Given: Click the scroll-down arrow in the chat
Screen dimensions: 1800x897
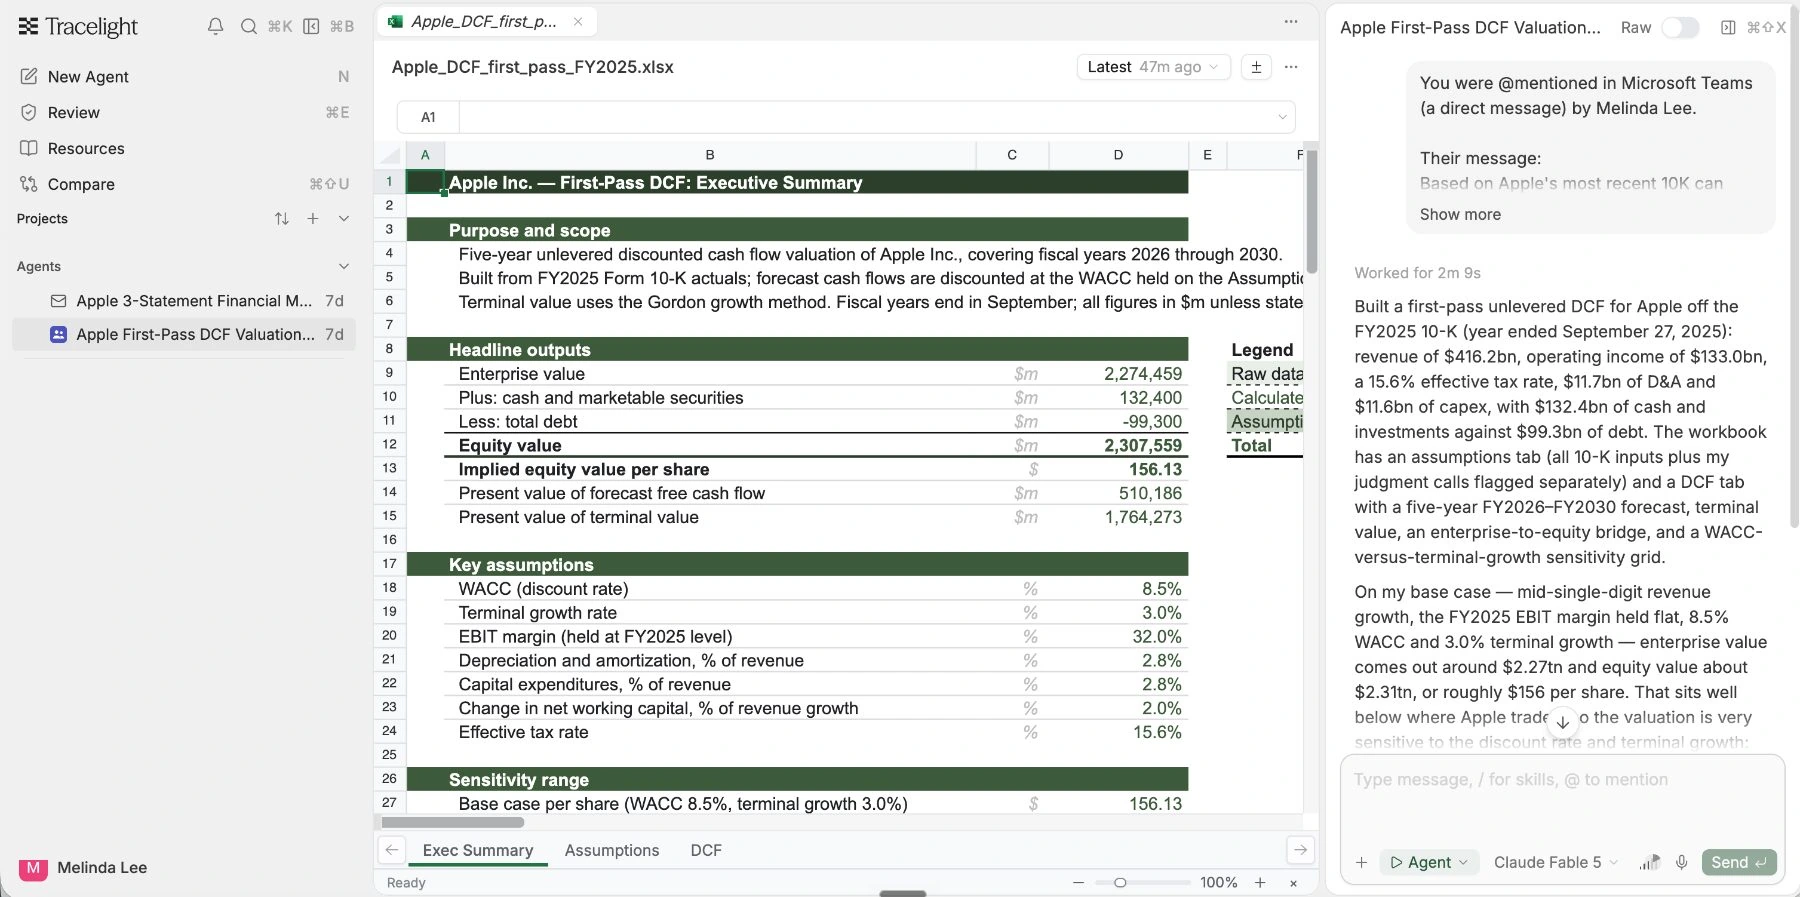Looking at the screenshot, I should (1562, 721).
